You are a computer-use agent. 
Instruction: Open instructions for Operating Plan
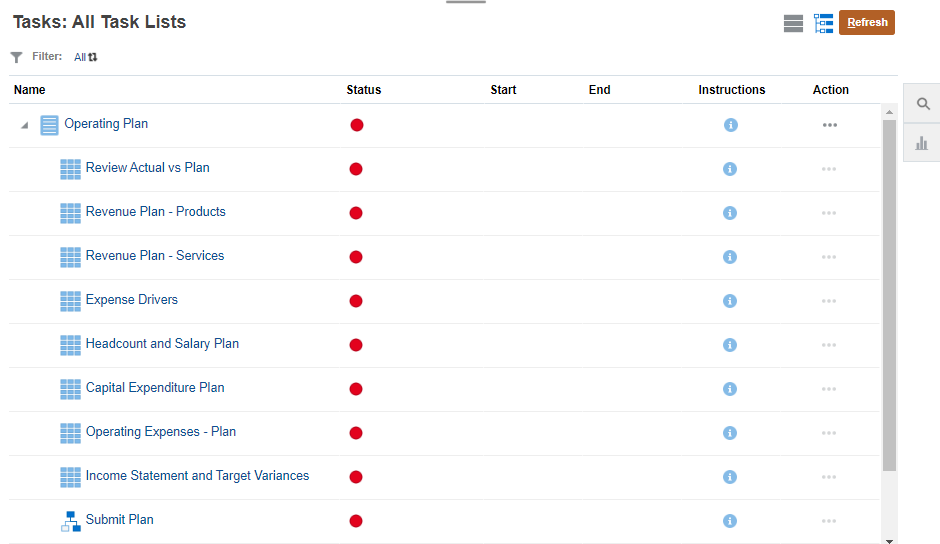[730, 125]
